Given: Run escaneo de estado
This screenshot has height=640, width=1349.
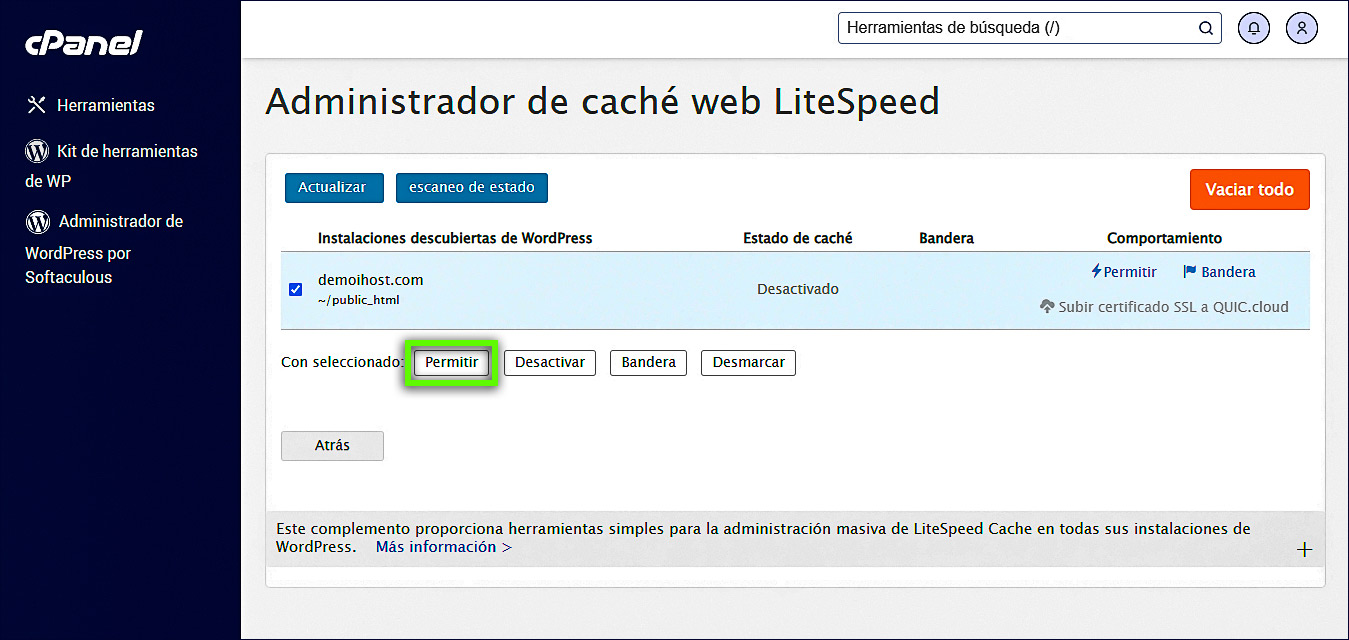Looking at the screenshot, I should [x=471, y=187].
